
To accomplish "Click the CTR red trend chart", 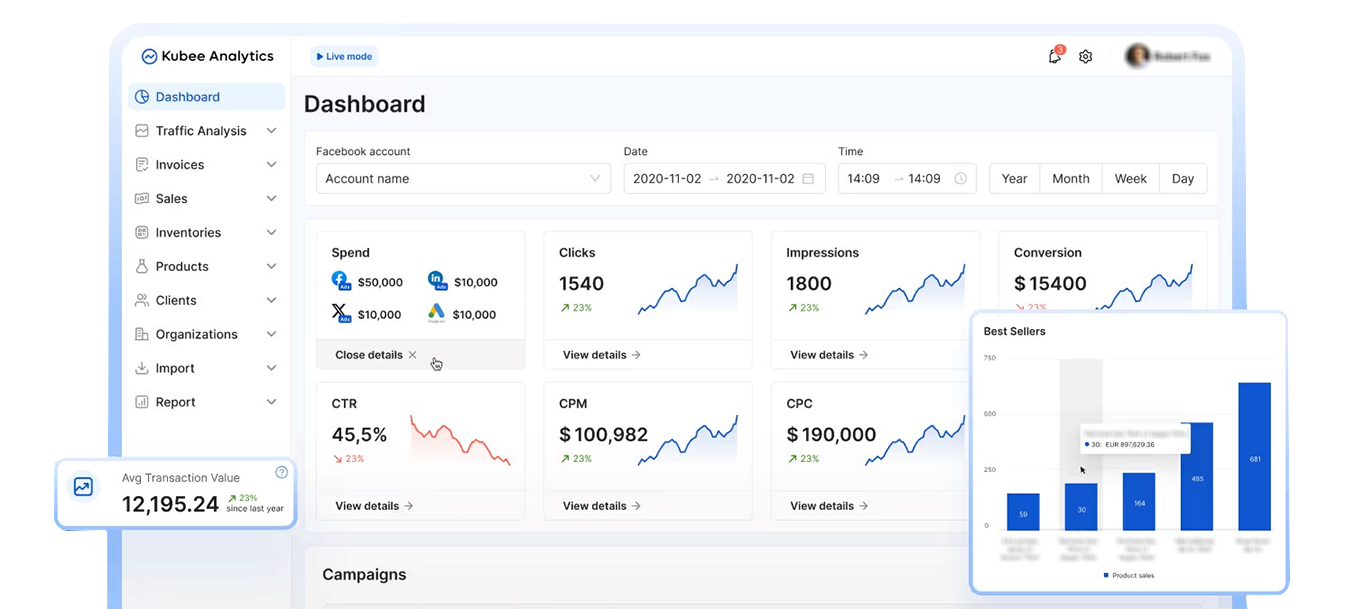I will 460,441.
